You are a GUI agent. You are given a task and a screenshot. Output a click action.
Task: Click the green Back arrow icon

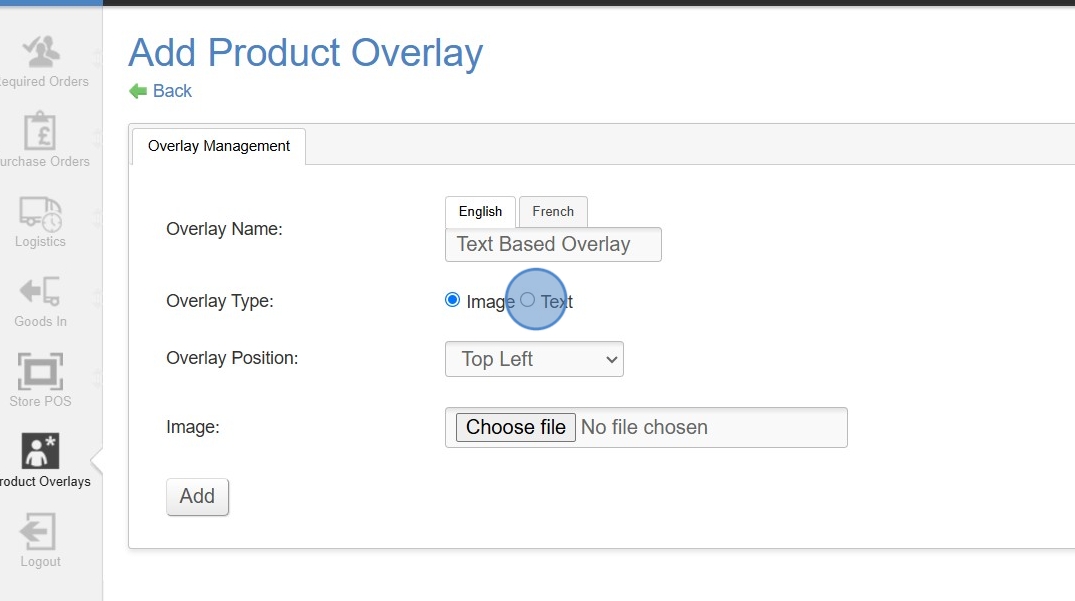138,91
